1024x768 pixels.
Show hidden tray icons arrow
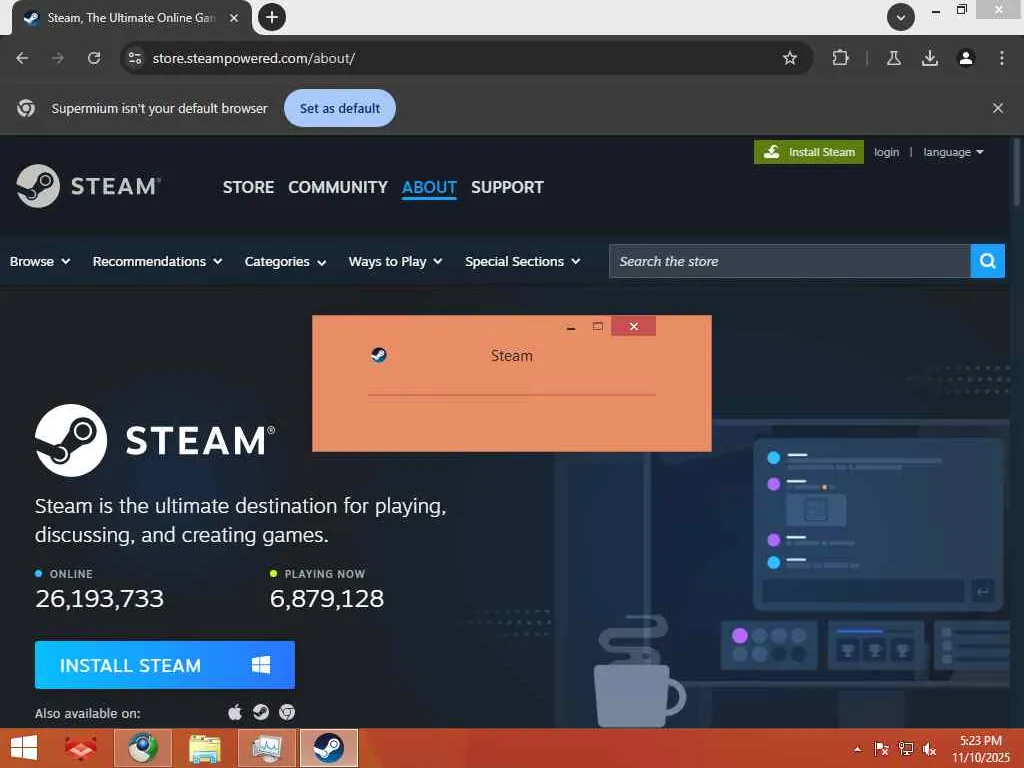click(857, 749)
